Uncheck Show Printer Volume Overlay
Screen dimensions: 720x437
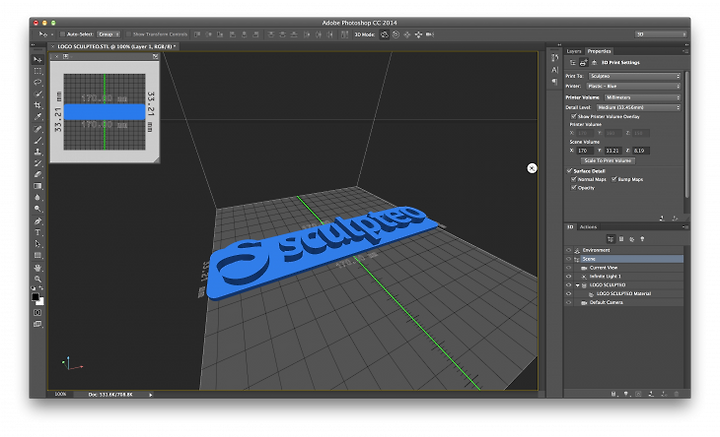pos(573,117)
